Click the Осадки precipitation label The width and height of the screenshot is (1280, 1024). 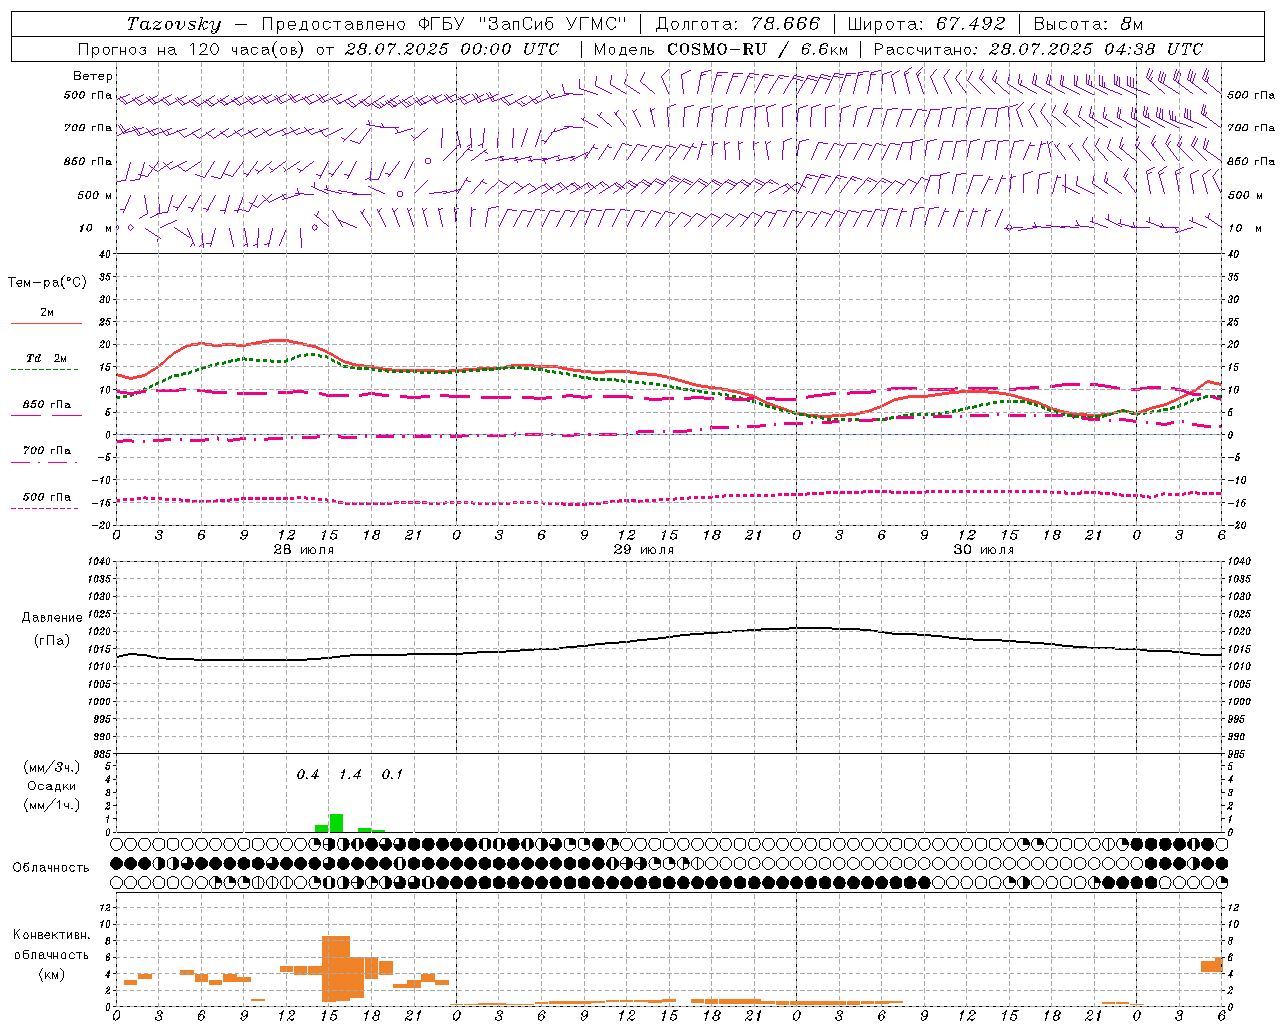pyautogui.click(x=52, y=786)
